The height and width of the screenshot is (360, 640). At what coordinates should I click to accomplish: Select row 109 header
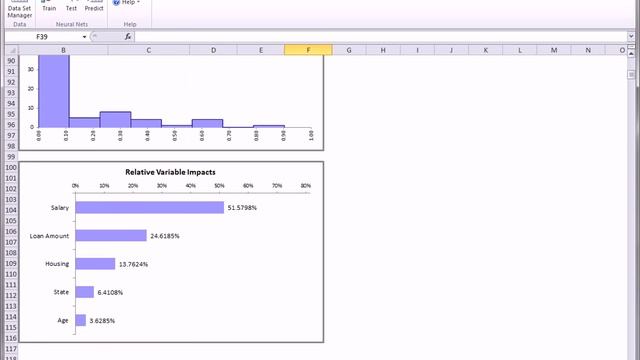click(x=11, y=263)
